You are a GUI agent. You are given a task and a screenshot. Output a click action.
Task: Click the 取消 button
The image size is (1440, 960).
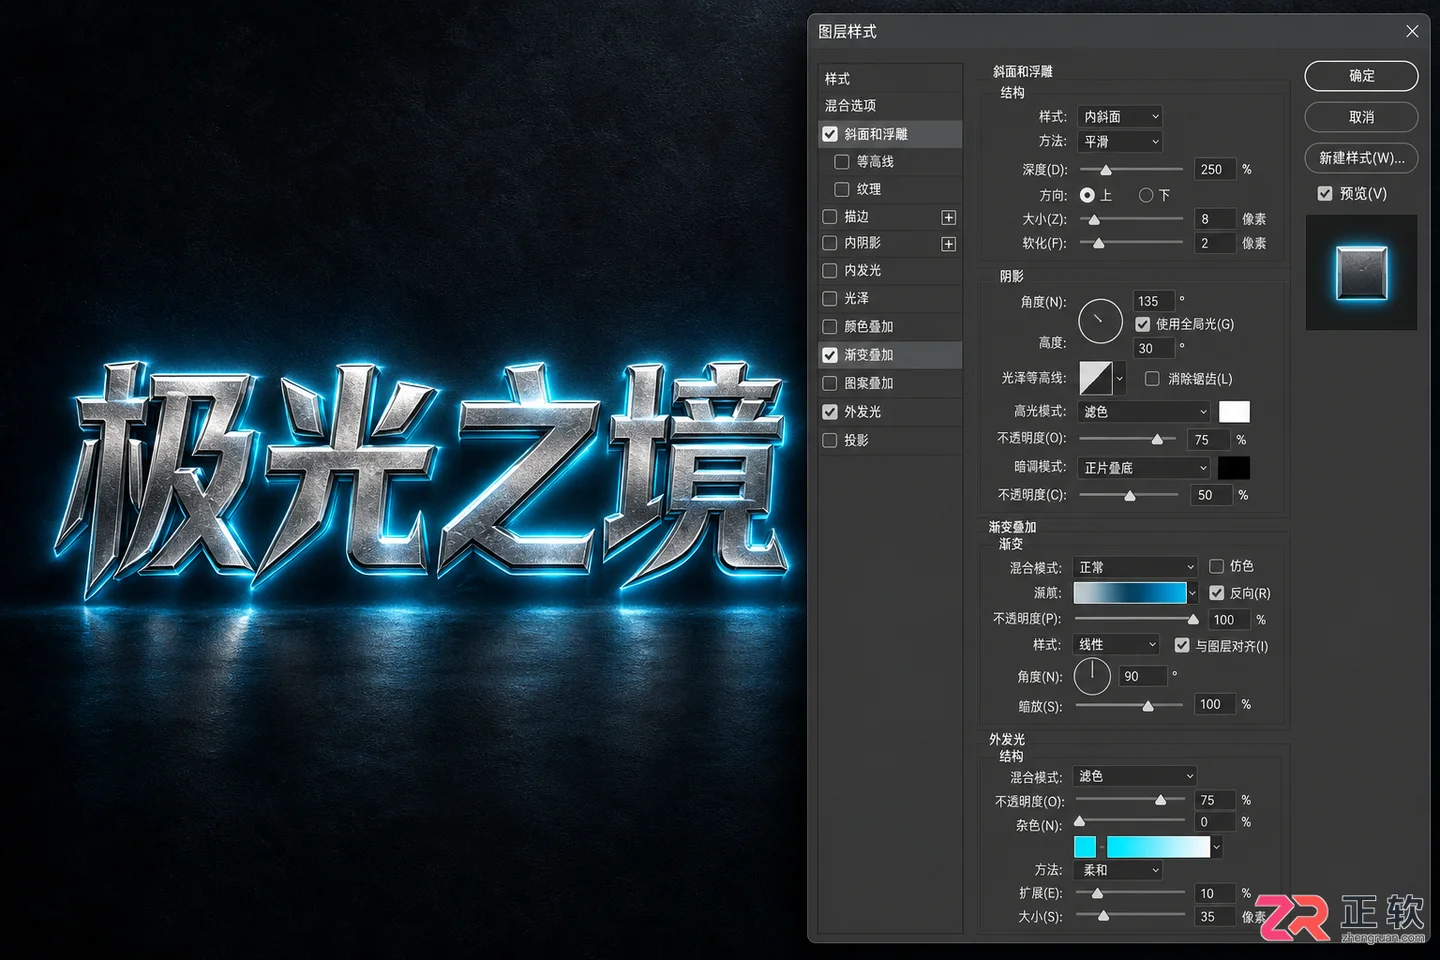(x=1361, y=117)
